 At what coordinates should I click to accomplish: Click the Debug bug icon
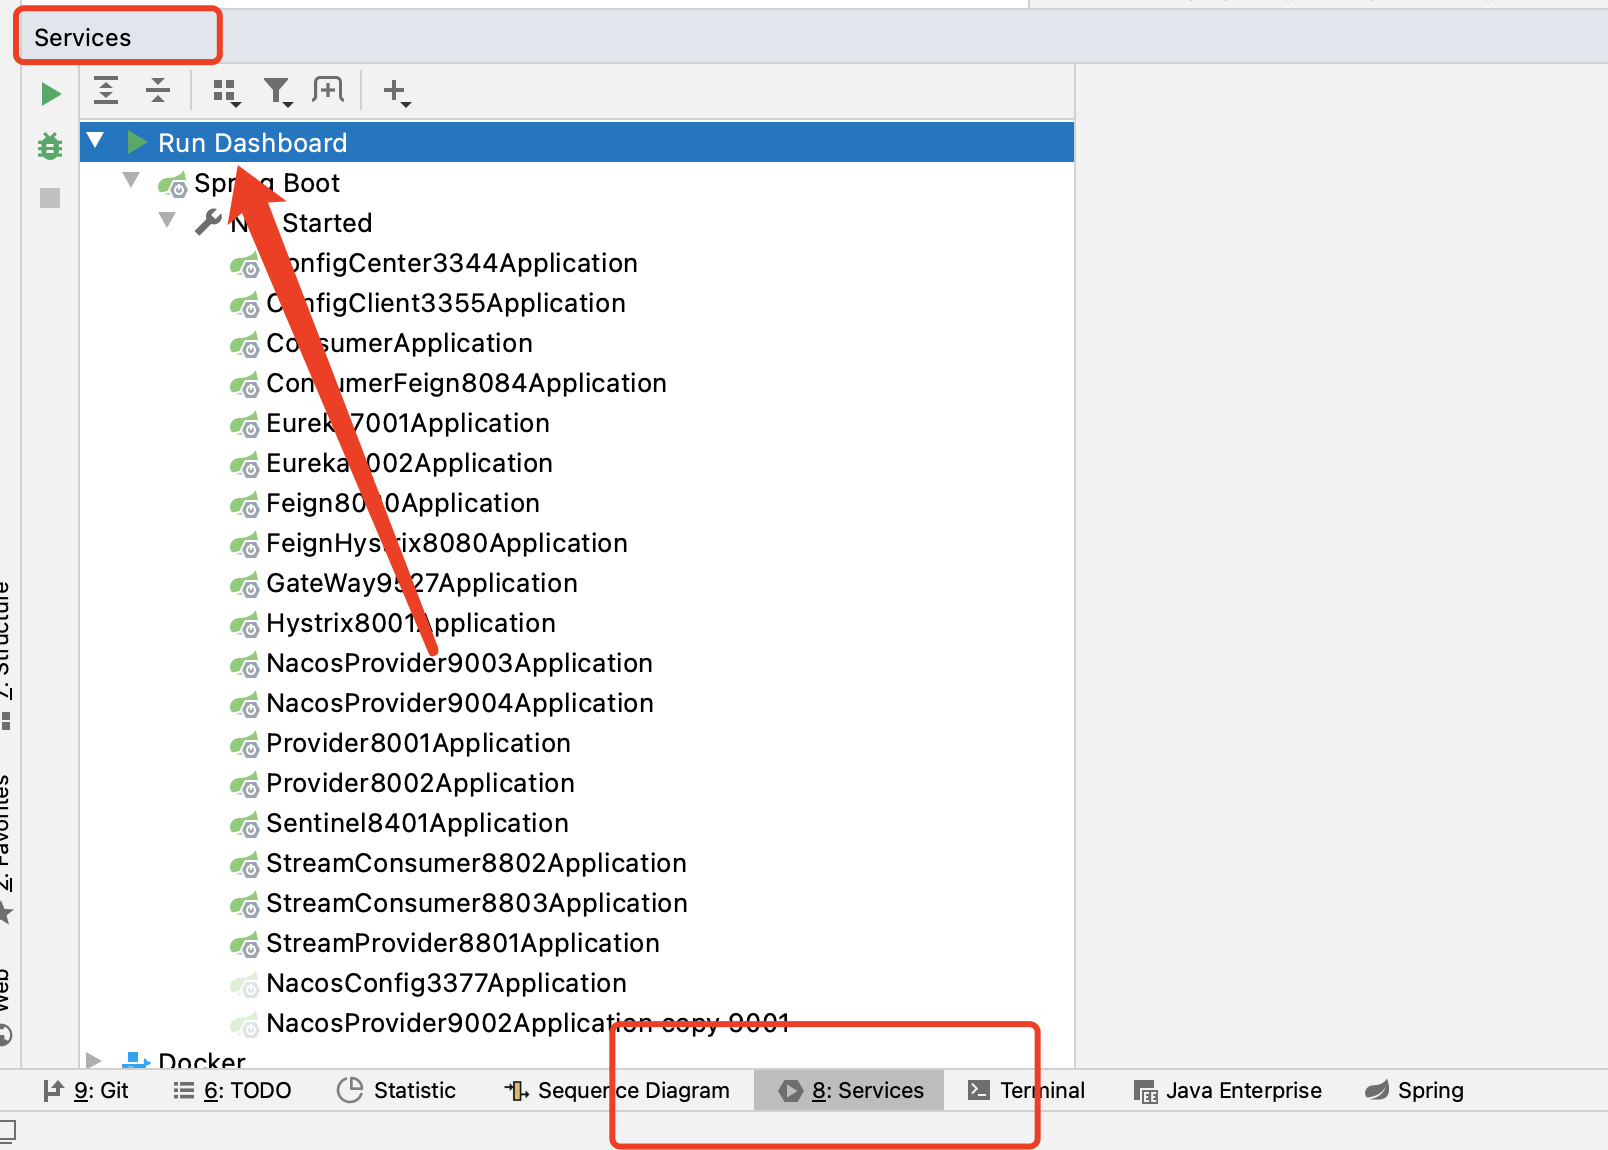pyautogui.click(x=50, y=146)
